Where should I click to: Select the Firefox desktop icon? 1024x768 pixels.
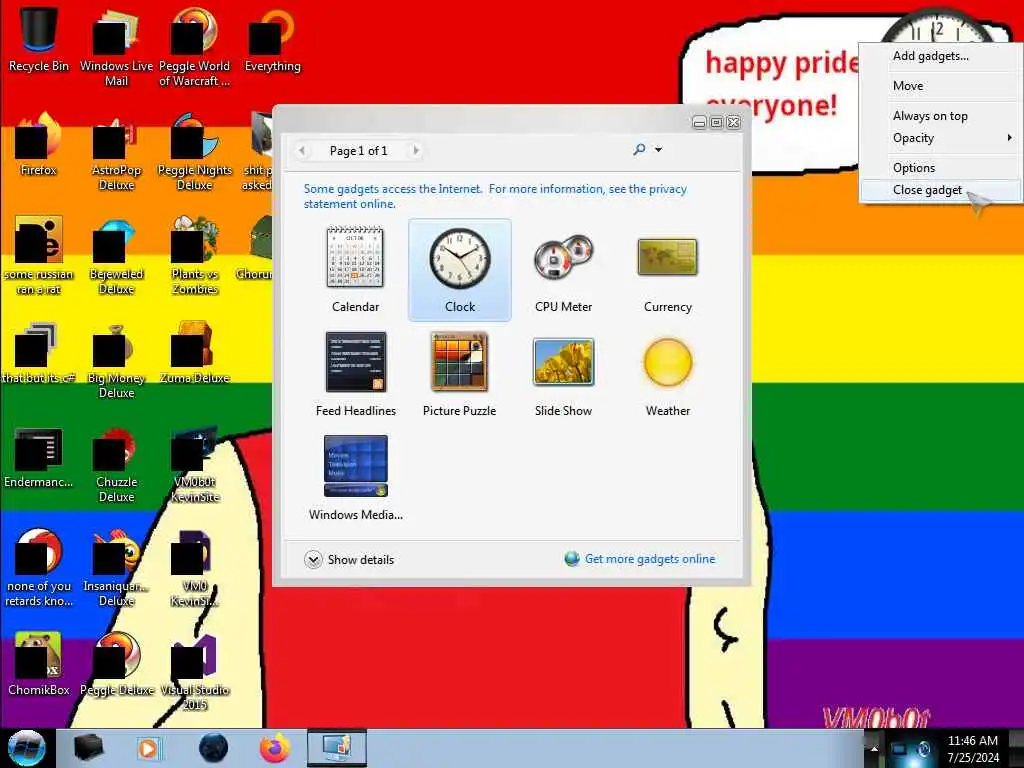[39, 144]
